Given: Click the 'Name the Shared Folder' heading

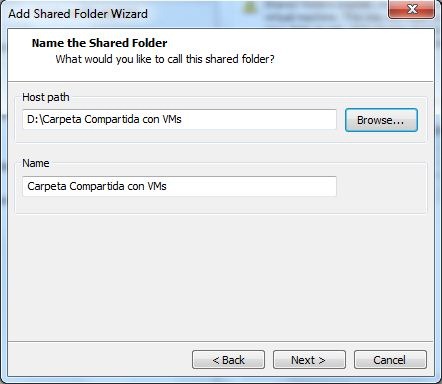Looking at the screenshot, I should [x=99, y=43].
